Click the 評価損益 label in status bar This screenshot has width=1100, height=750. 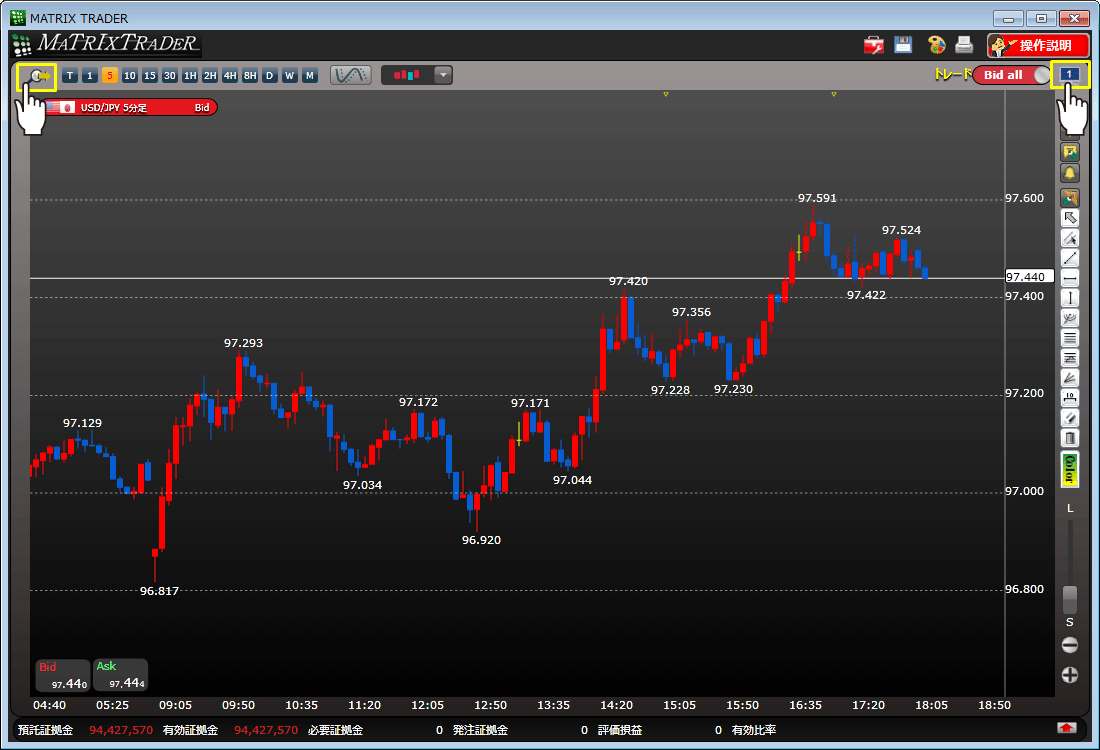tap(620, 730)
